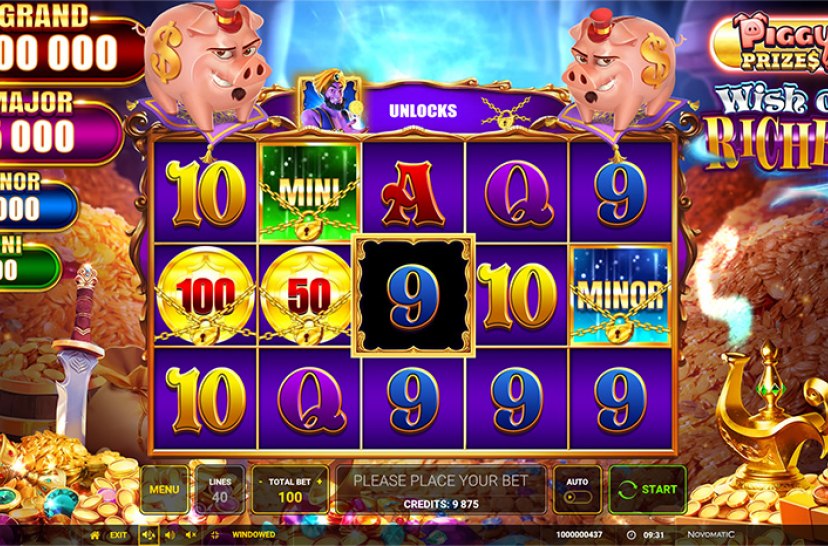The height and width of the screenshot is (546, 828).
Task: Hit the green START spin button
Action: click(648, 489)
